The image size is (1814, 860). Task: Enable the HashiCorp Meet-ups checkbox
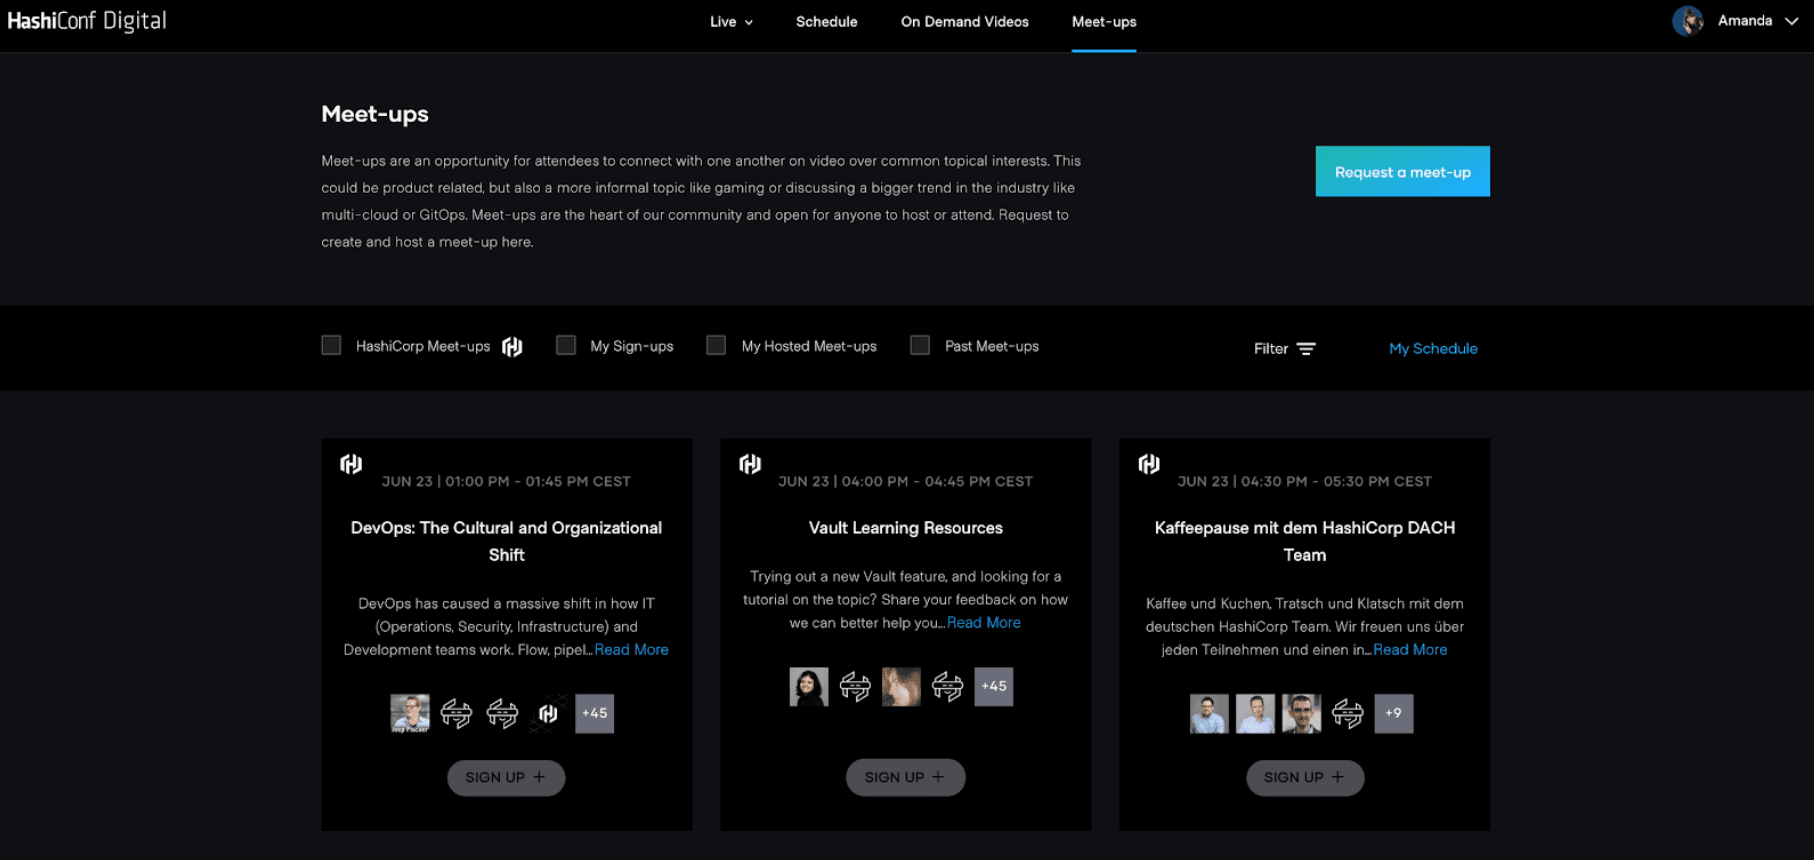[331, 345]
